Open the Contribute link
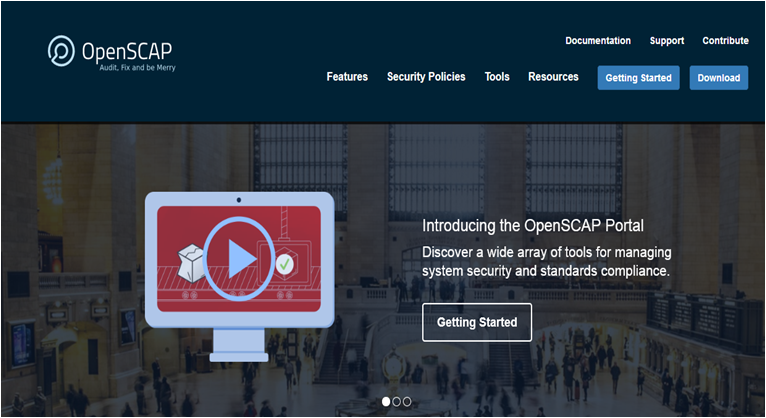This screenshot has height=418, width=766. tap(725, 41)
